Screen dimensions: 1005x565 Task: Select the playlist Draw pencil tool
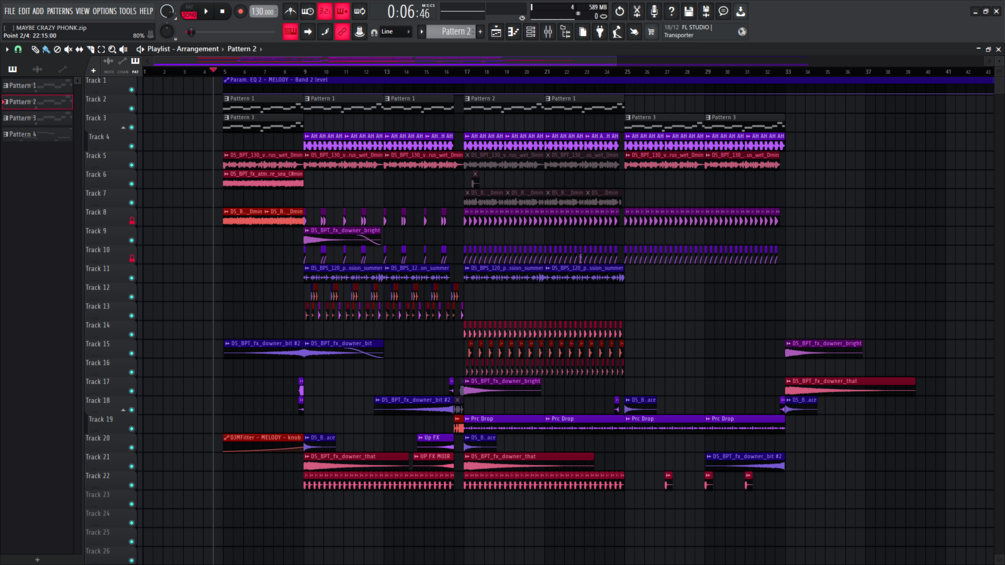click(35, 49)
